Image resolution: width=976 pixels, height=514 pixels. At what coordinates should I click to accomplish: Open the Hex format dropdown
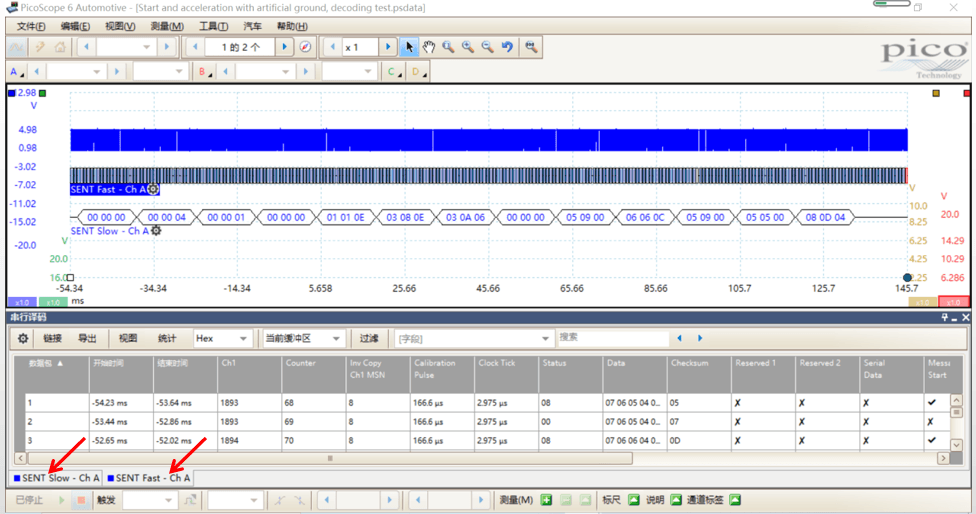point(222,339)
